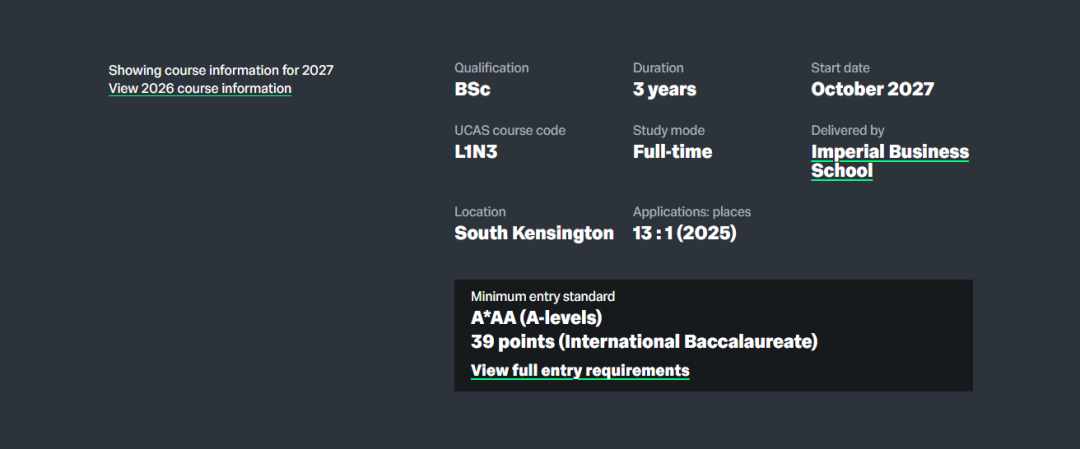Click the 'Minimum entry standard' heading
1080x449 pixels.
tap(542, 296)
